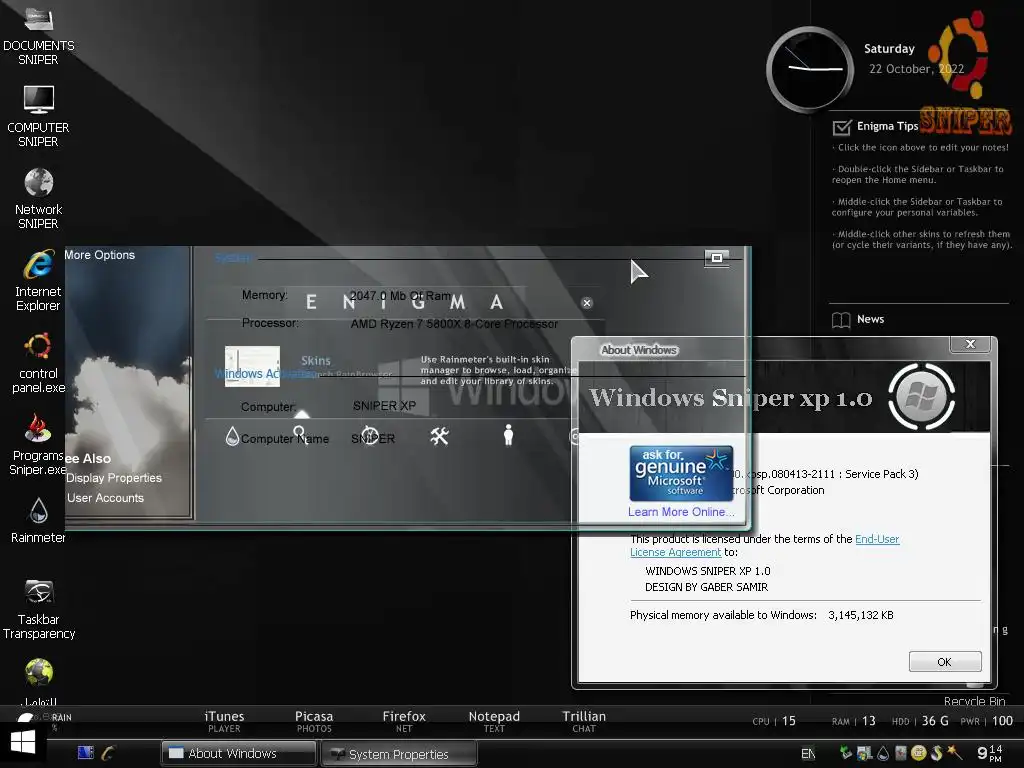Click the Windows Start button

23,743
